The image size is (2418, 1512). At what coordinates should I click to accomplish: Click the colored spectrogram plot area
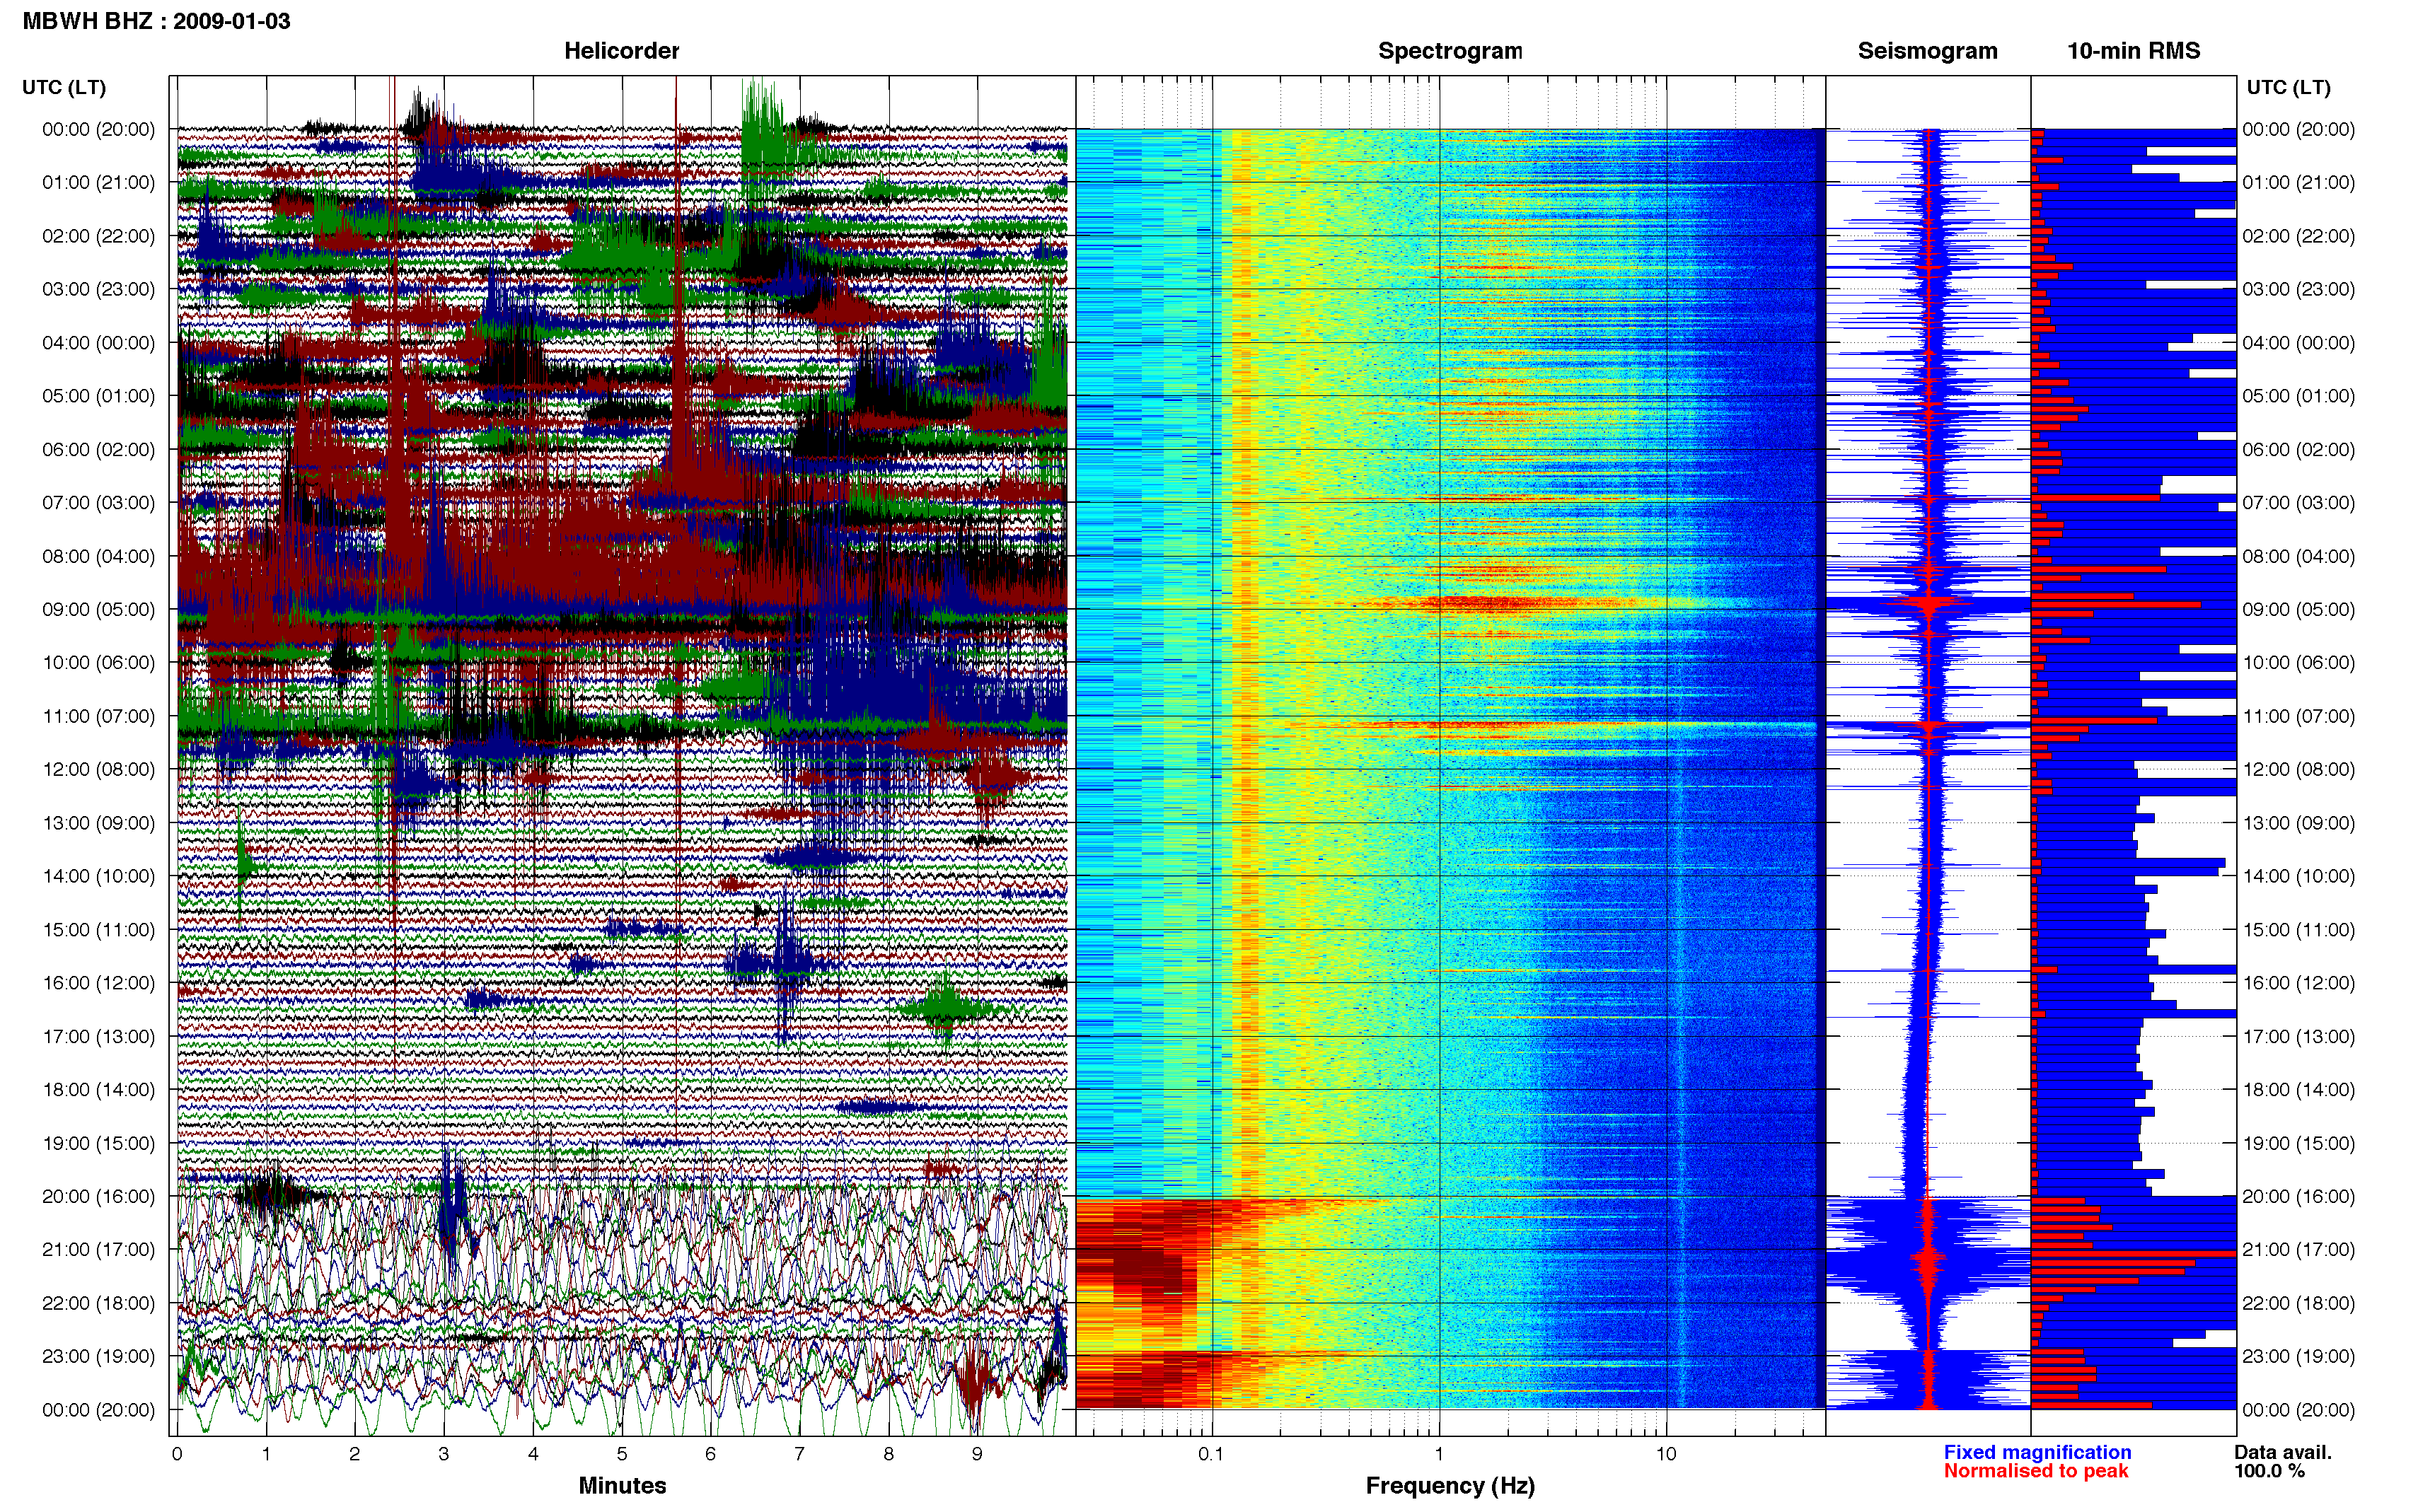click(1450, 768)
